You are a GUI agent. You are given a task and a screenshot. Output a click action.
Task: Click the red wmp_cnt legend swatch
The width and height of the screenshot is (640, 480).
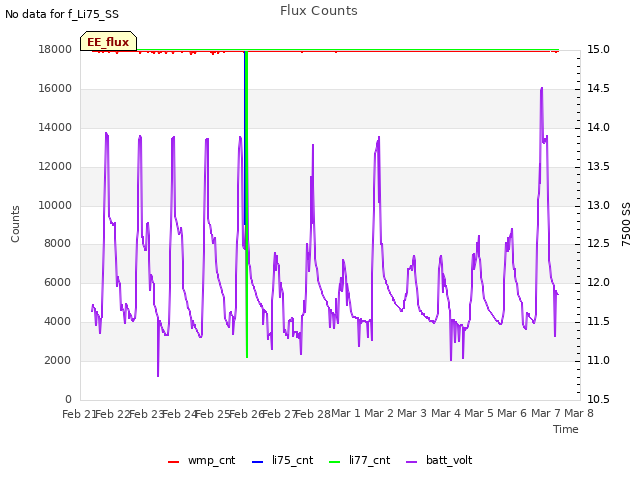pos(173,462)
